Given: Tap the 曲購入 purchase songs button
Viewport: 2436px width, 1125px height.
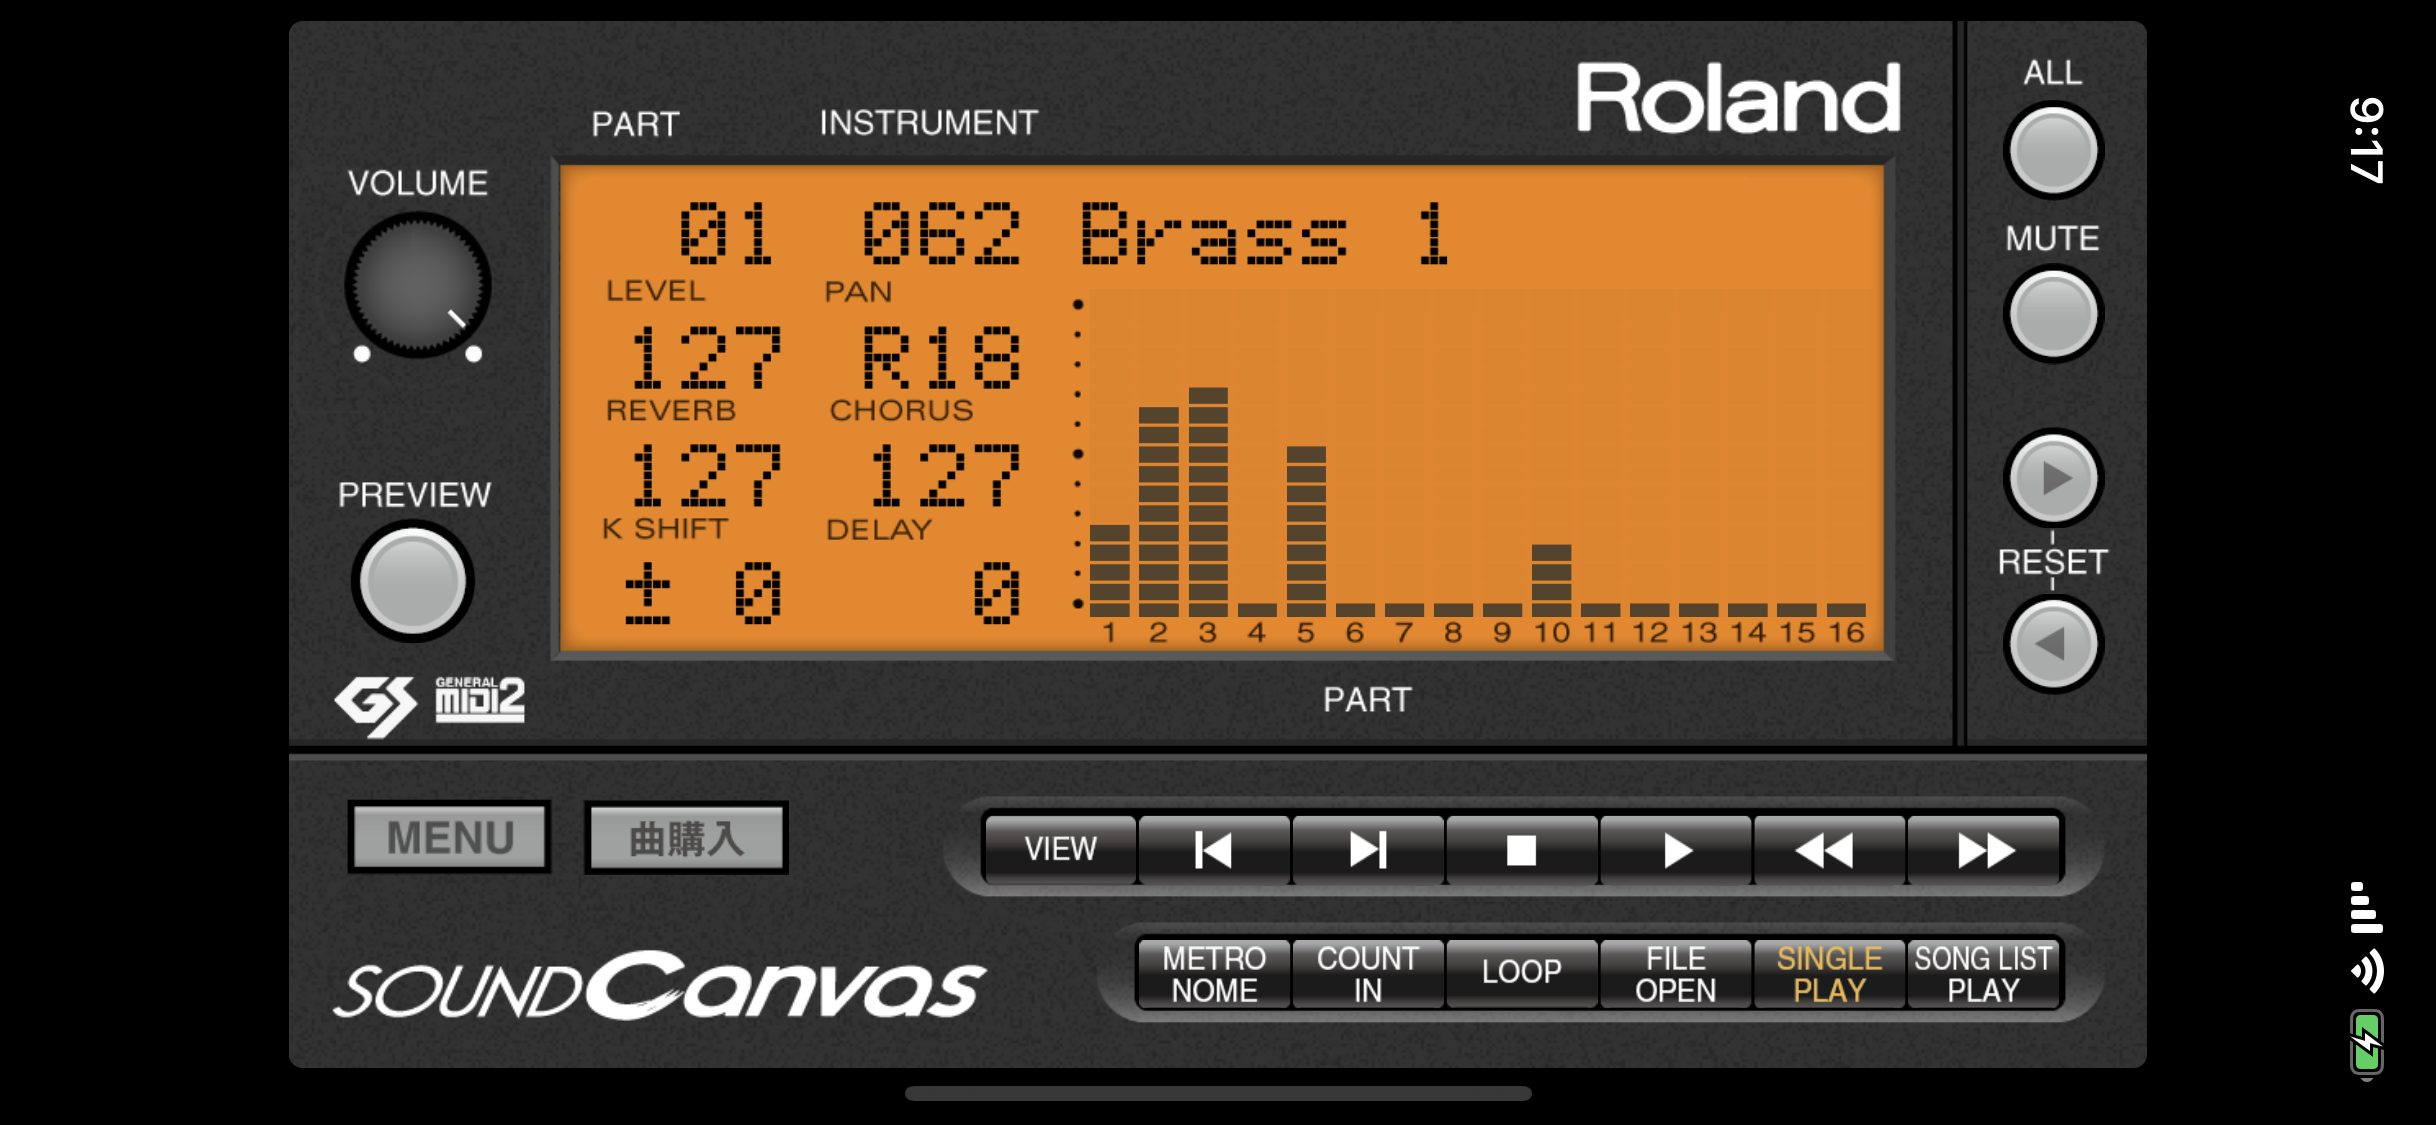Looking at the screenshot, I should pos(687,838).
